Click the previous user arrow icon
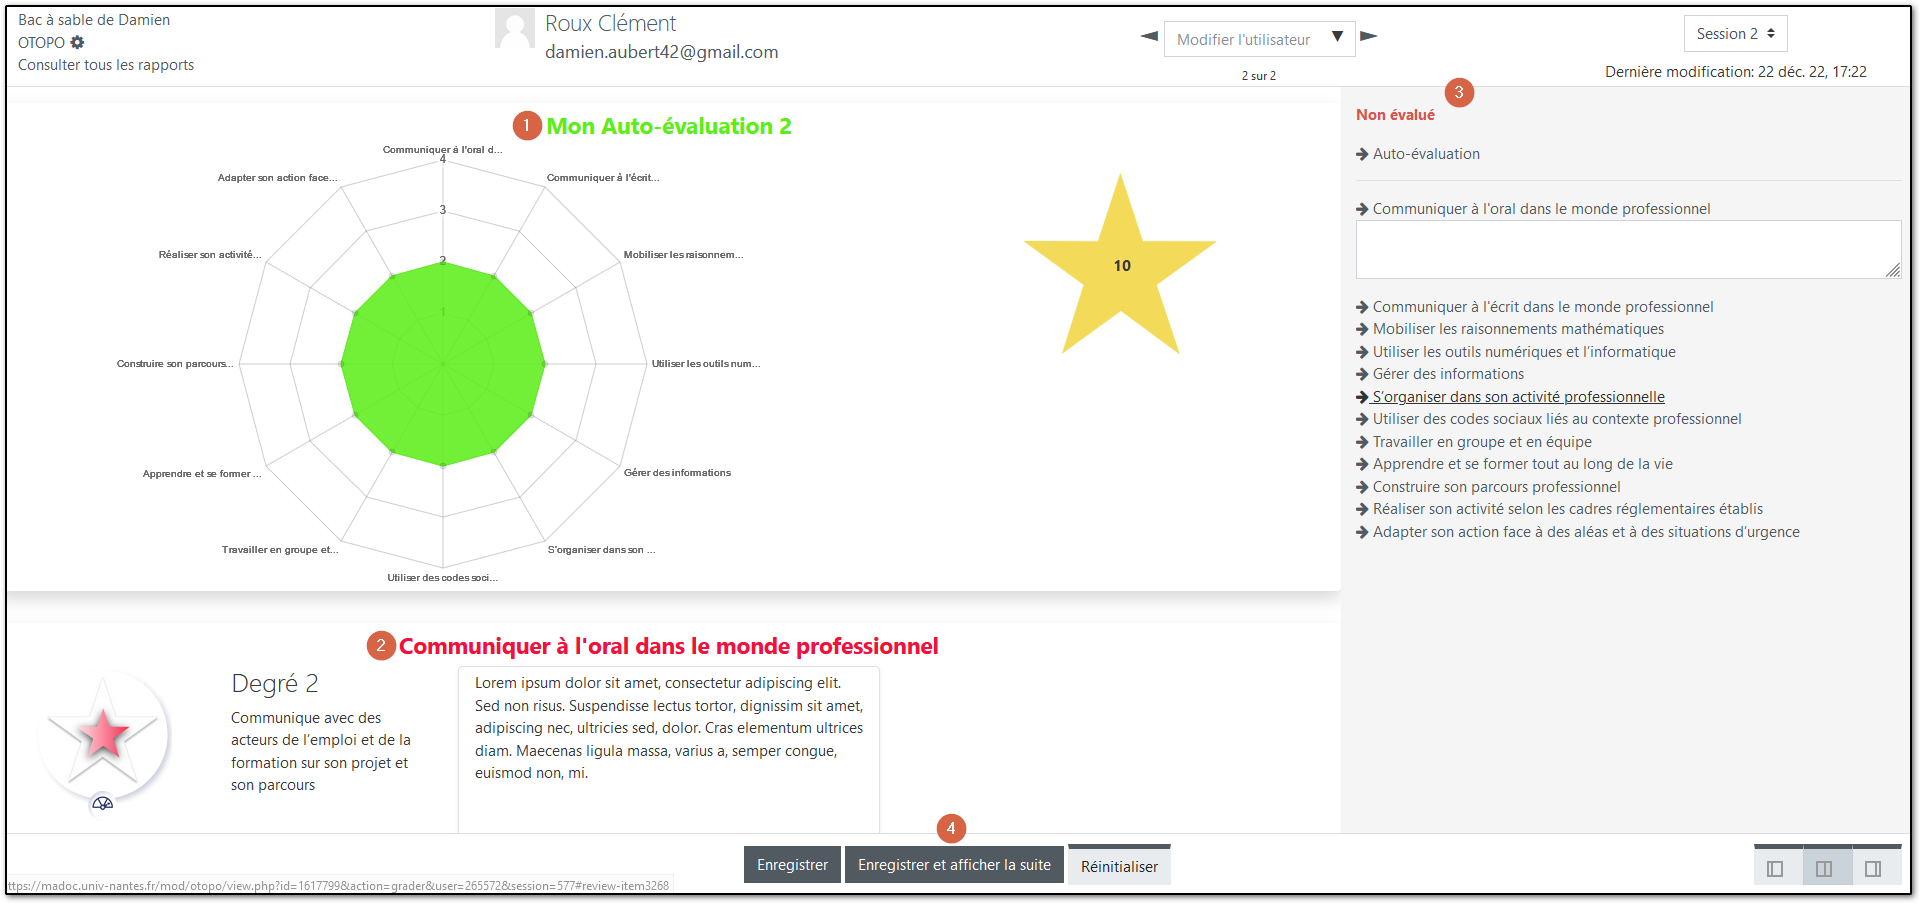Image resolution: width=1921 pixels, height=904 pixels. click(1148, 36)
